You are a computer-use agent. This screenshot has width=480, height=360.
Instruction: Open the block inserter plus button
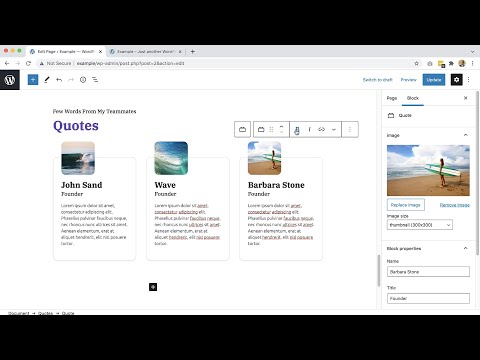point(33,80)
